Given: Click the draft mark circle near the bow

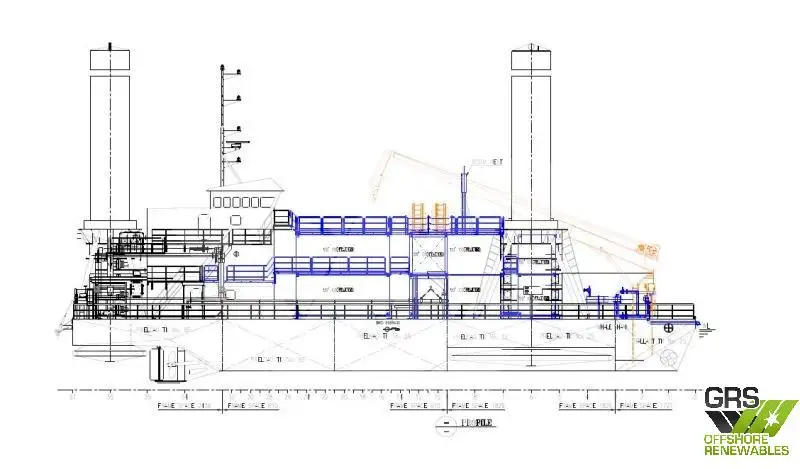Looking at the screenshot, I should [669, 326].
